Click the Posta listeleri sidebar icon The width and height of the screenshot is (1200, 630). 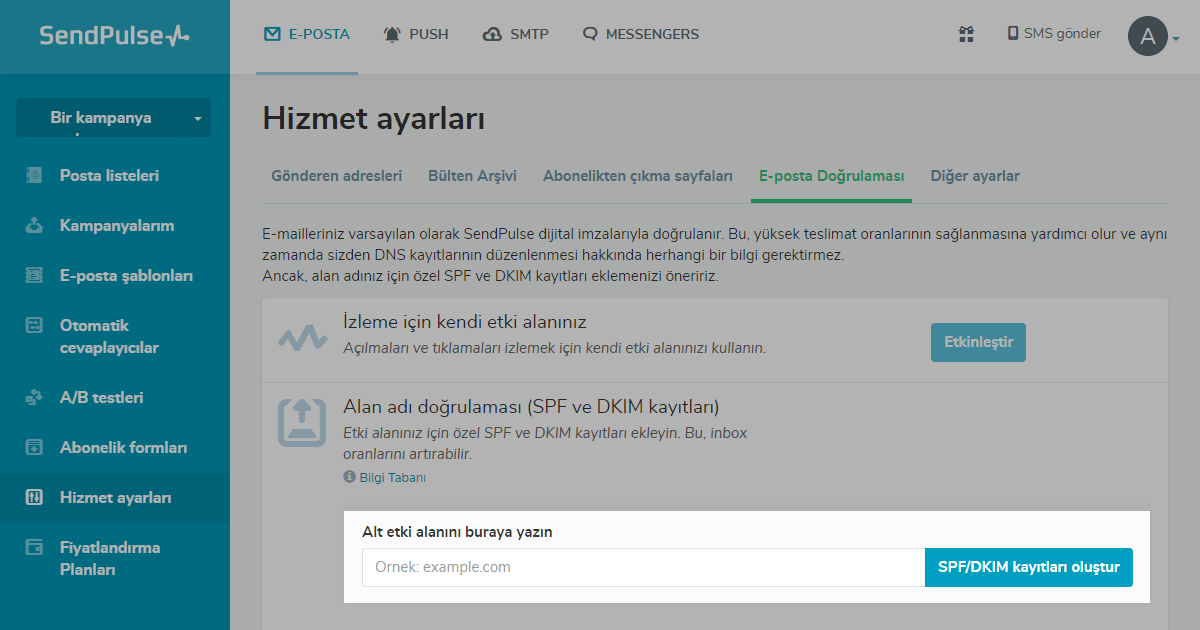tap(34, 176)
